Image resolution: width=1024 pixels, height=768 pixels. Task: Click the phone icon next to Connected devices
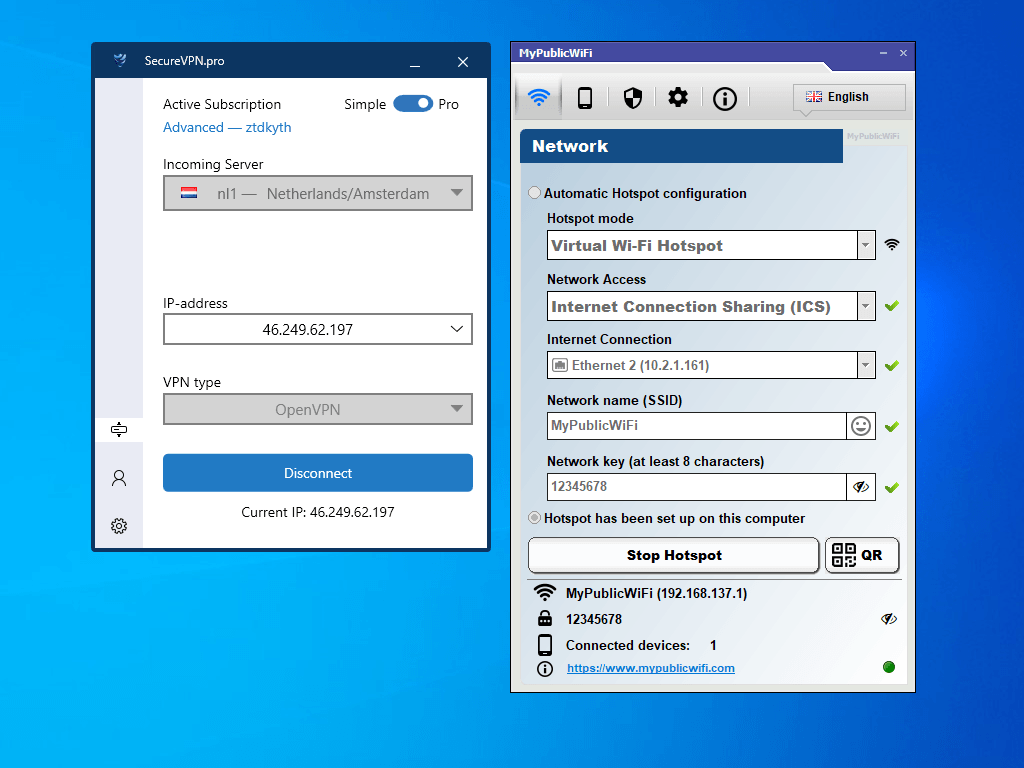545,645
